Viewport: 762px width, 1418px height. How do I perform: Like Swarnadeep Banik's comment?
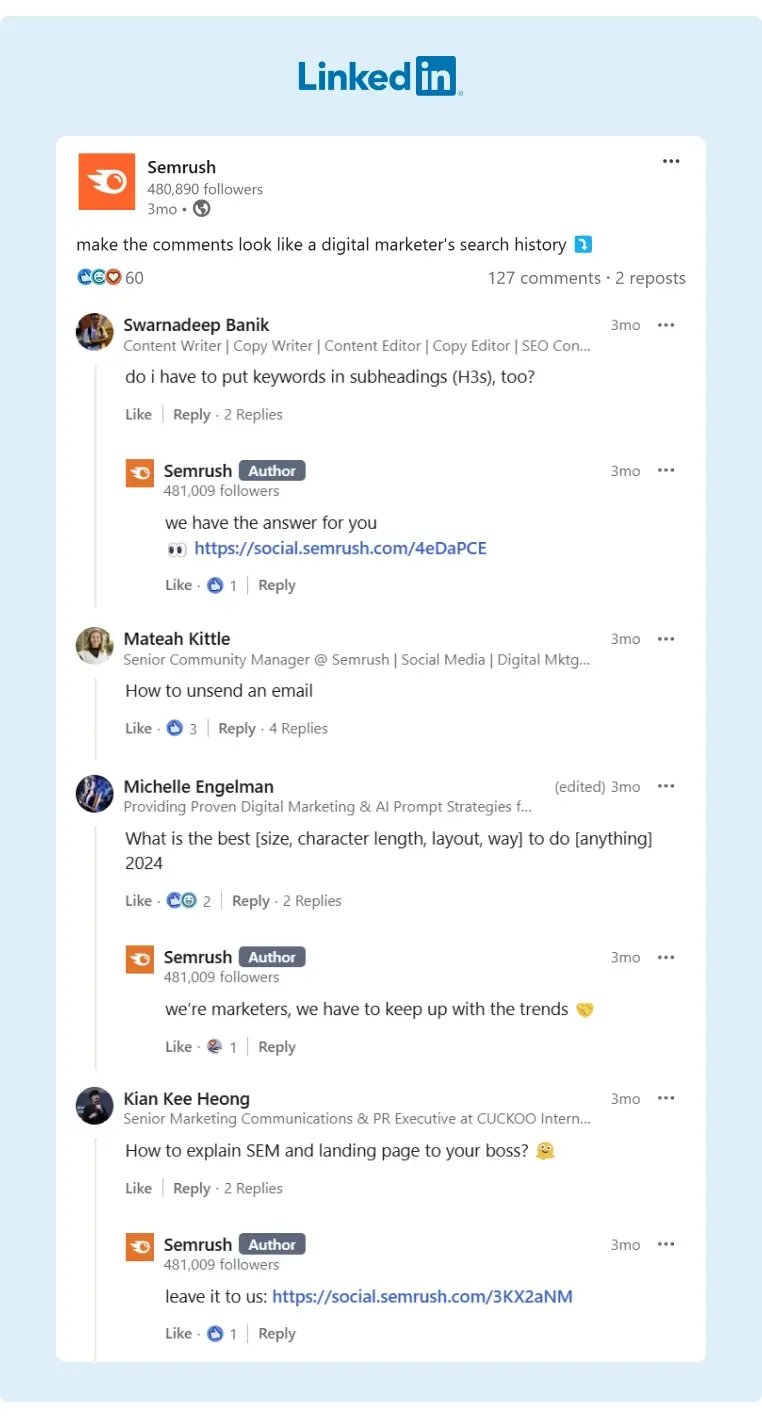pyautogui.click(x=138, y=413)
